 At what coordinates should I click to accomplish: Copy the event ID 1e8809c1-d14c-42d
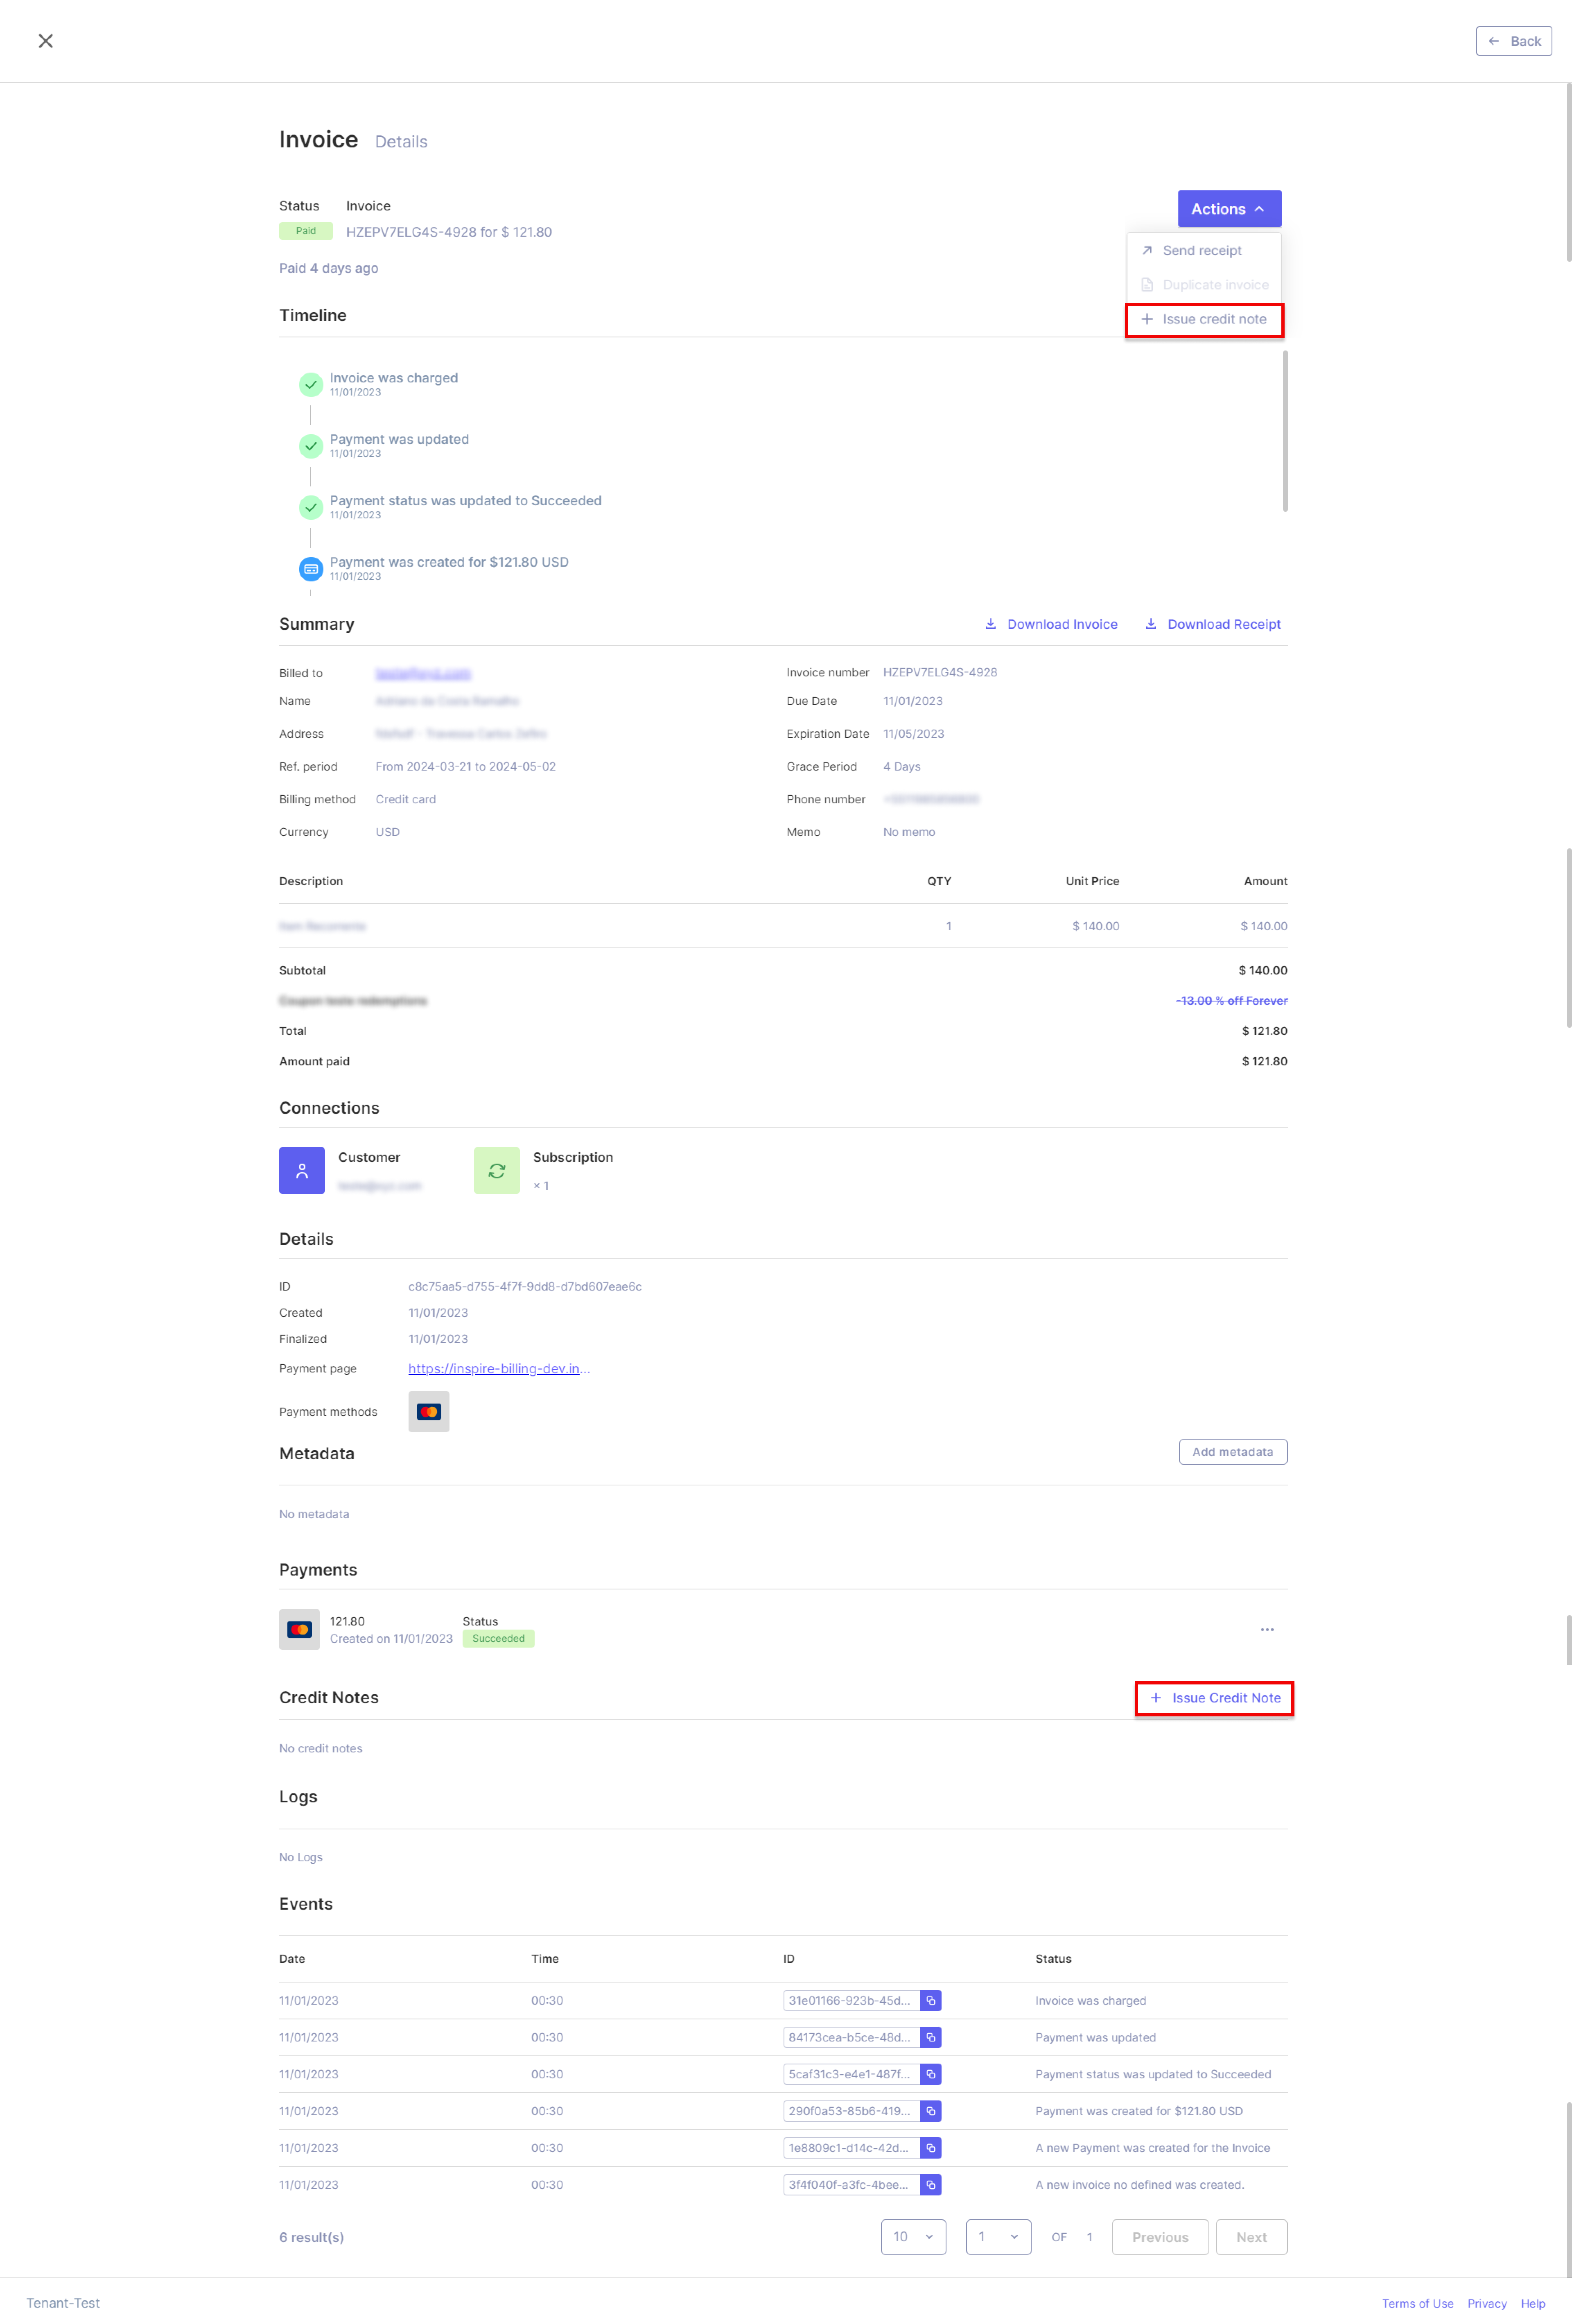(x=931, y=2148)
